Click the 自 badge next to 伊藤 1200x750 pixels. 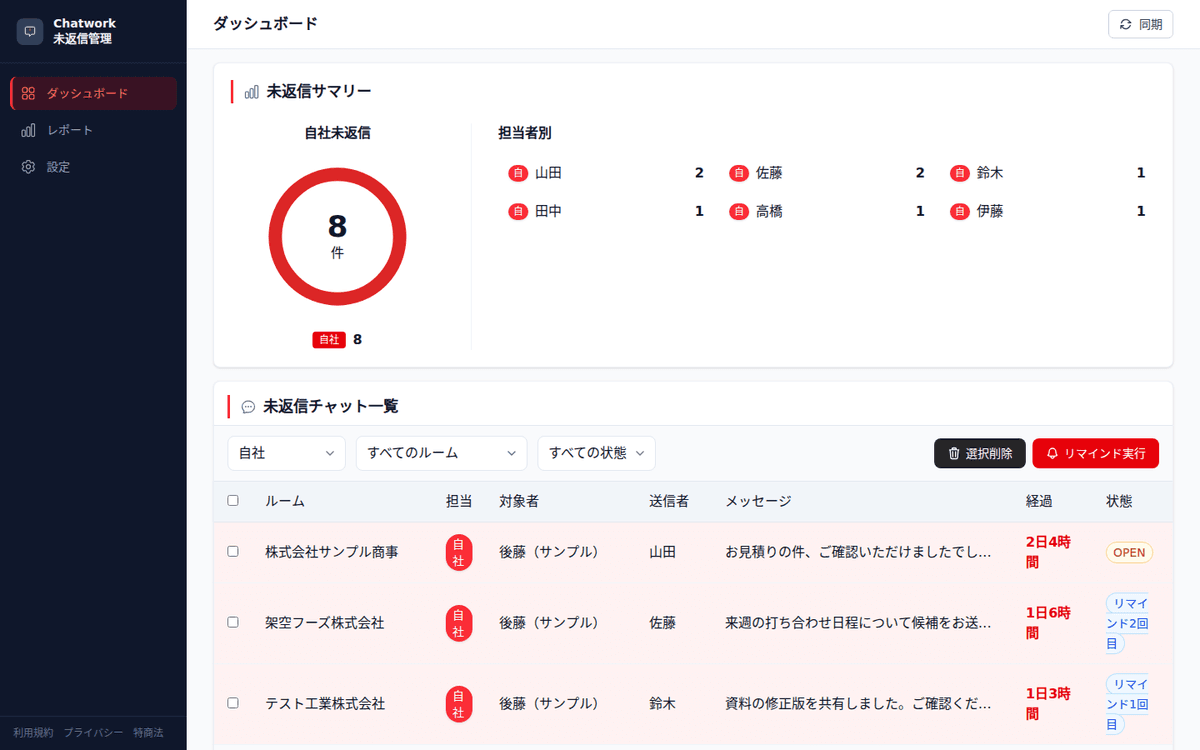tap(960, 211)
